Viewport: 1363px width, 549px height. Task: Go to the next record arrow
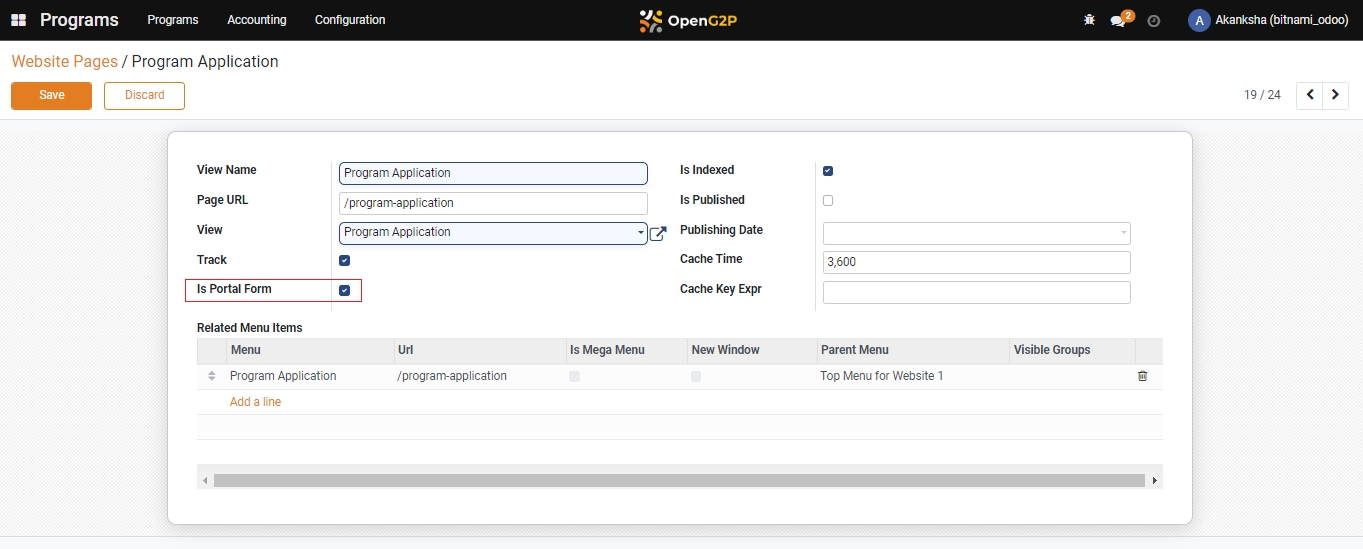(x=1336, y=95)
